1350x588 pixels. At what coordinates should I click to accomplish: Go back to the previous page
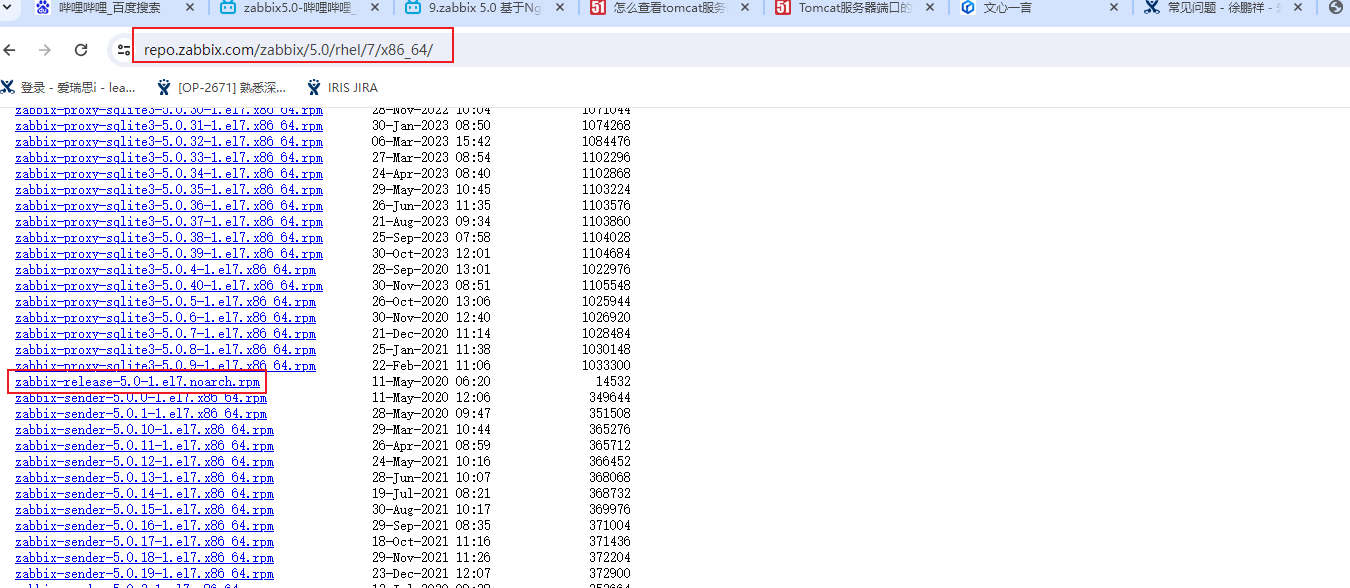[10, 49]
